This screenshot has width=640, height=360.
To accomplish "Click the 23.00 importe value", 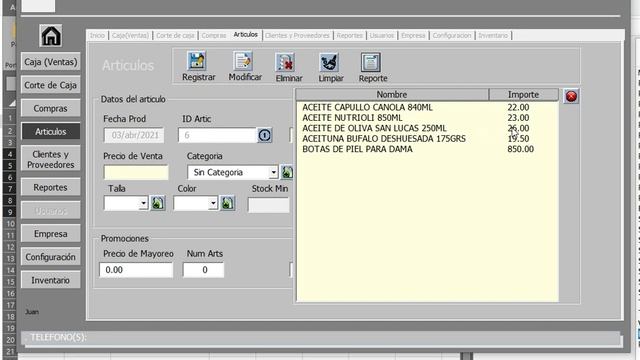I will point(518,118).
